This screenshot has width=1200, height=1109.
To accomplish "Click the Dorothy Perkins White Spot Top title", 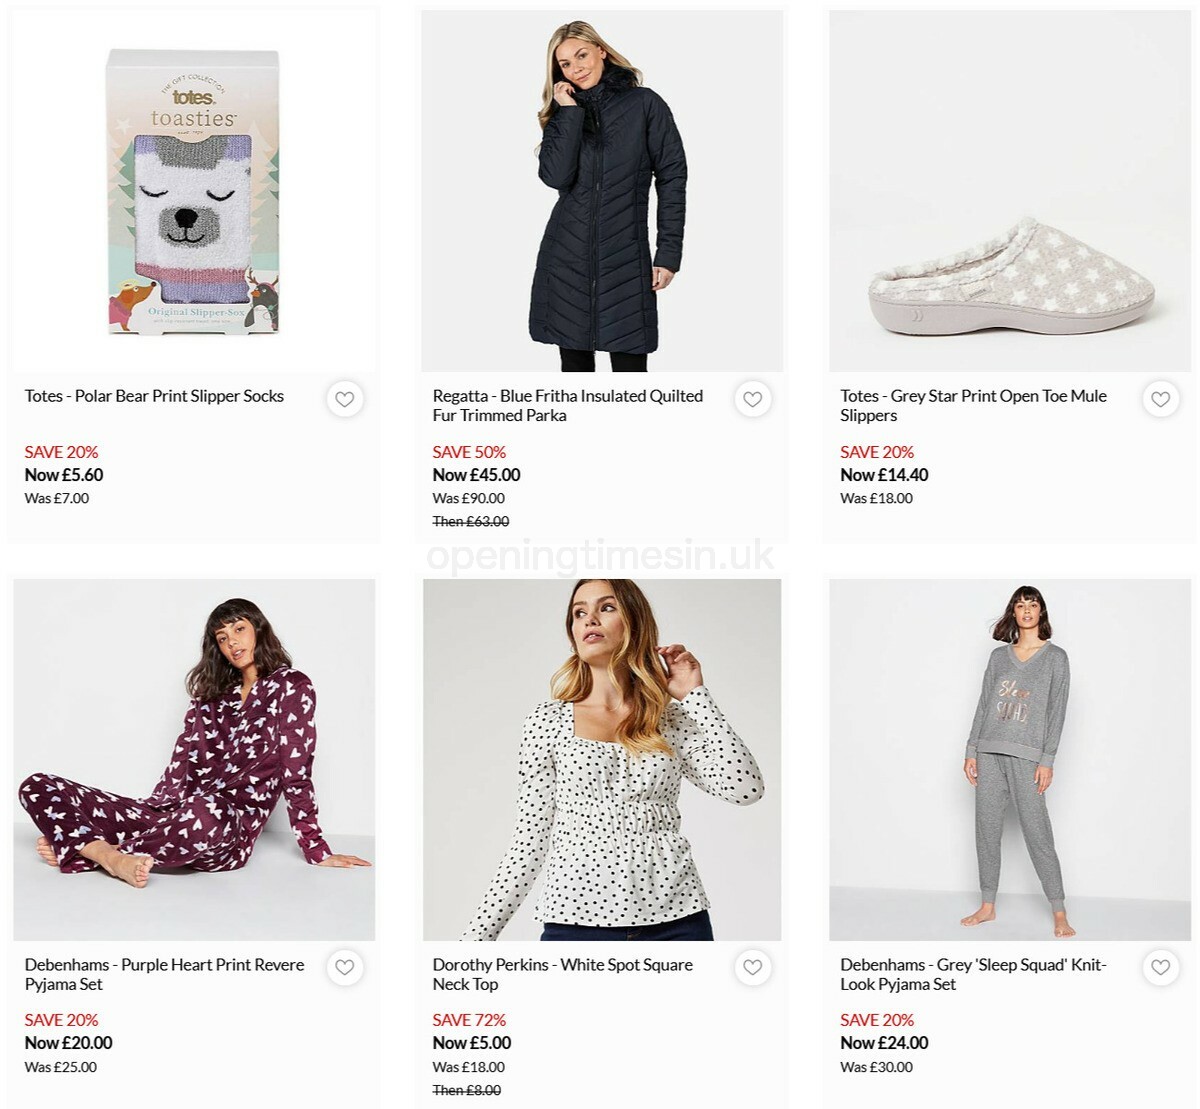I will [562, 975].
